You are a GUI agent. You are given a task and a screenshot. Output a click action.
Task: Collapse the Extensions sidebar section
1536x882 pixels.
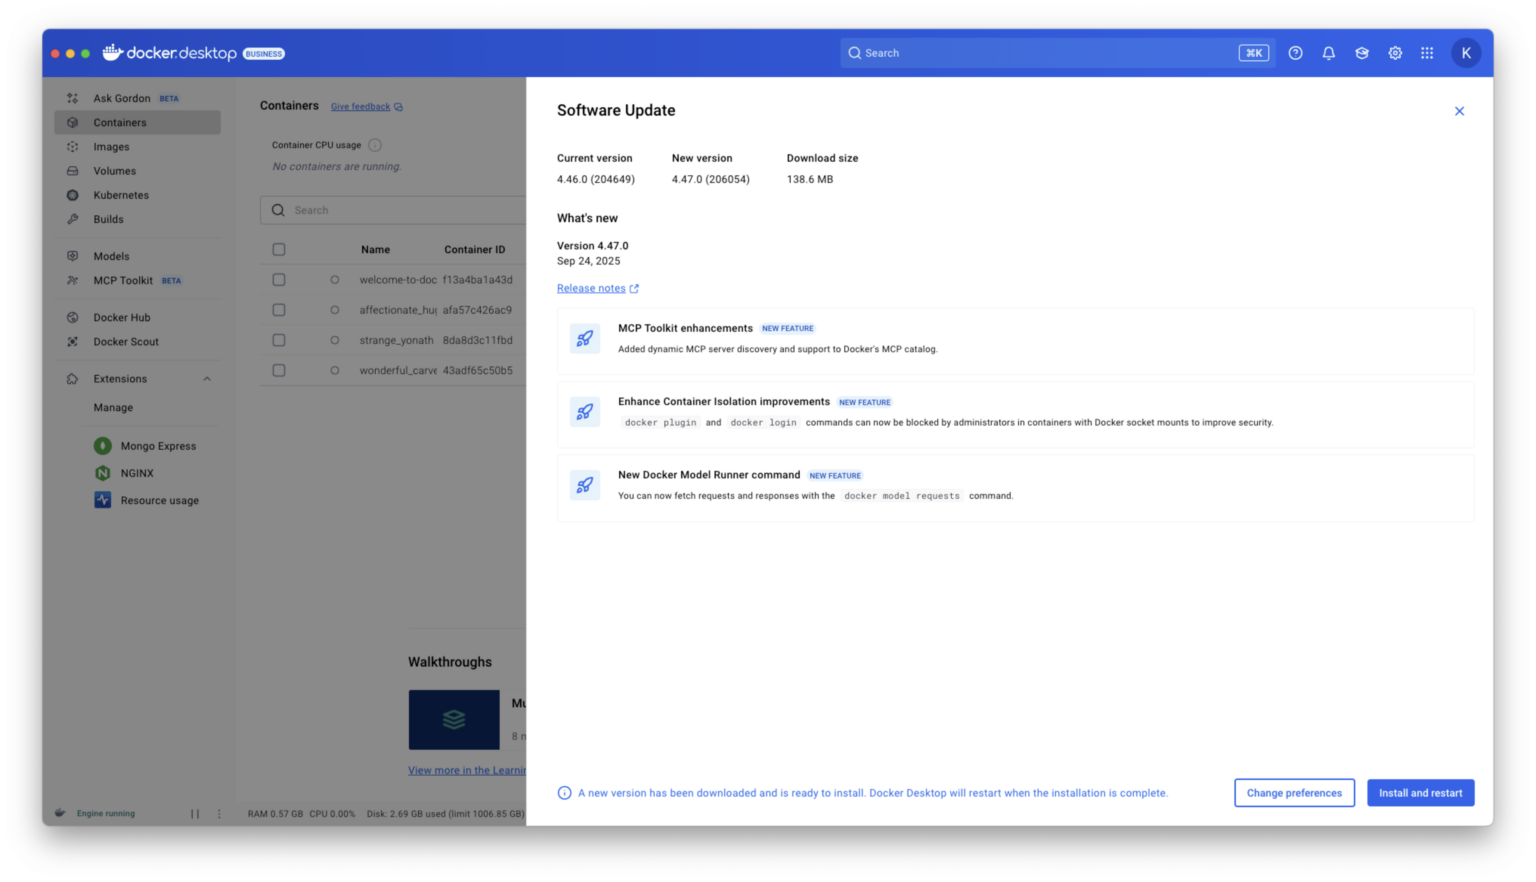[x=207, y=378]
